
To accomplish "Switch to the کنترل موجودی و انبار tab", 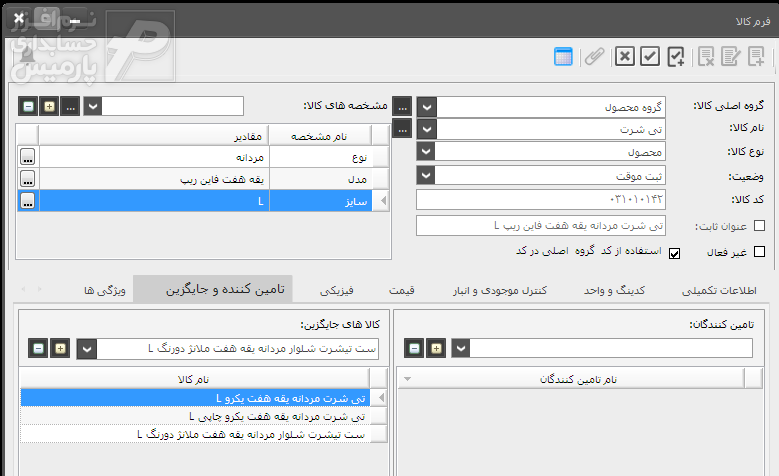I will tap(499, 290).
